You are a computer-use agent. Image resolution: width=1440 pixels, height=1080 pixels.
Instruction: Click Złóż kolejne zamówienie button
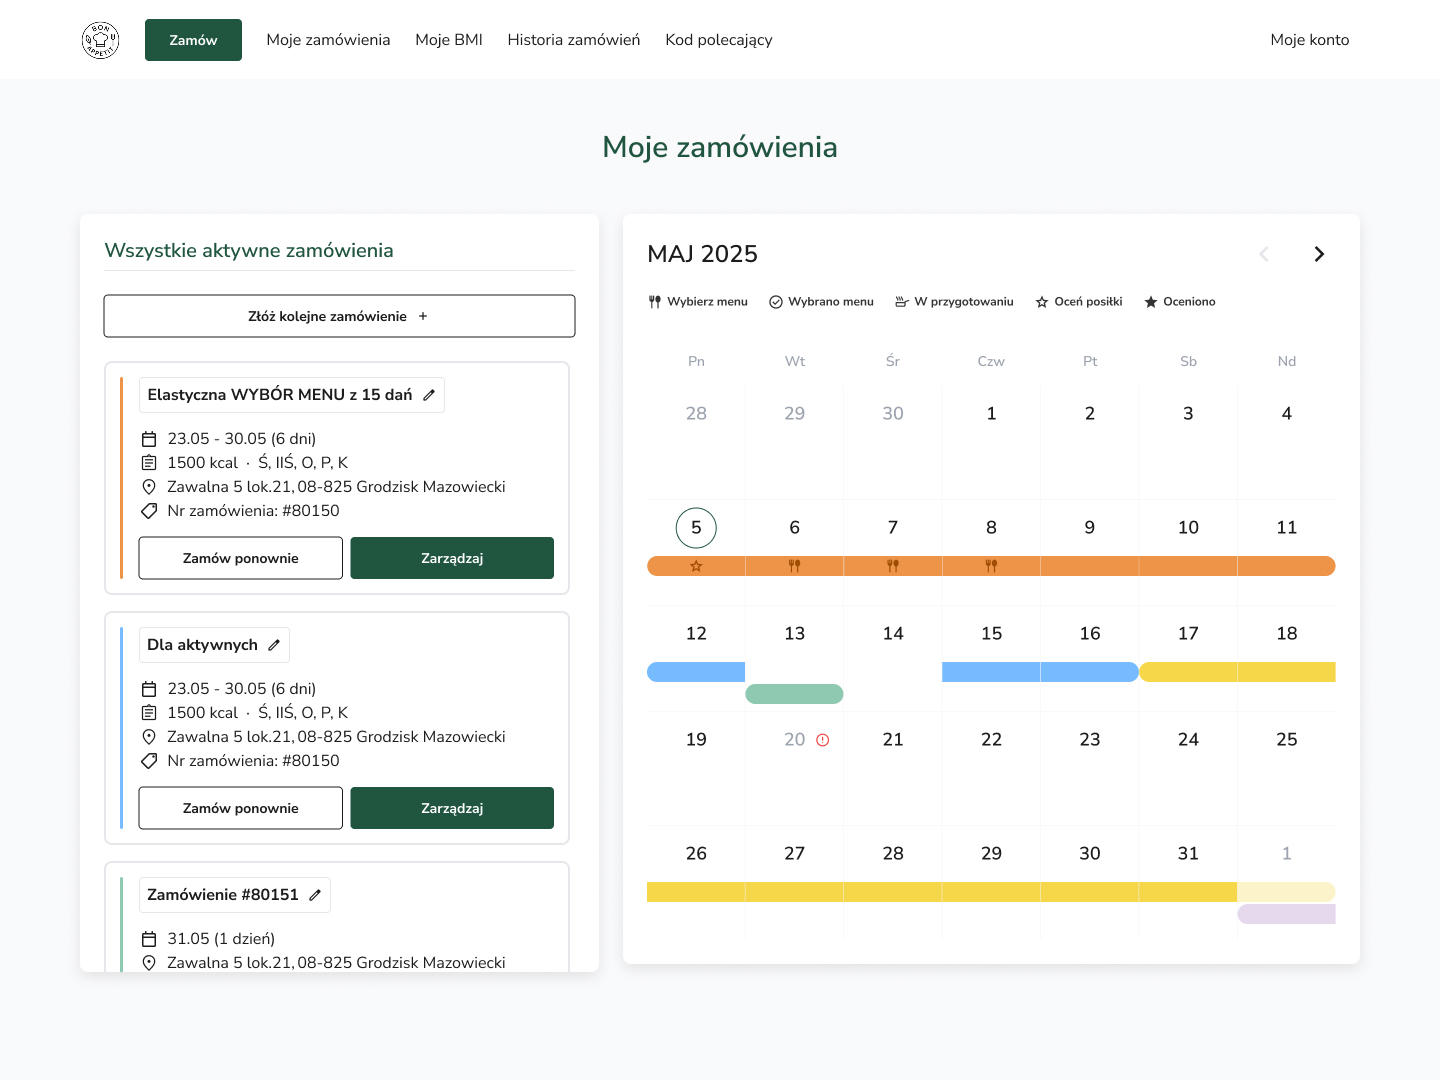point(339,316)
